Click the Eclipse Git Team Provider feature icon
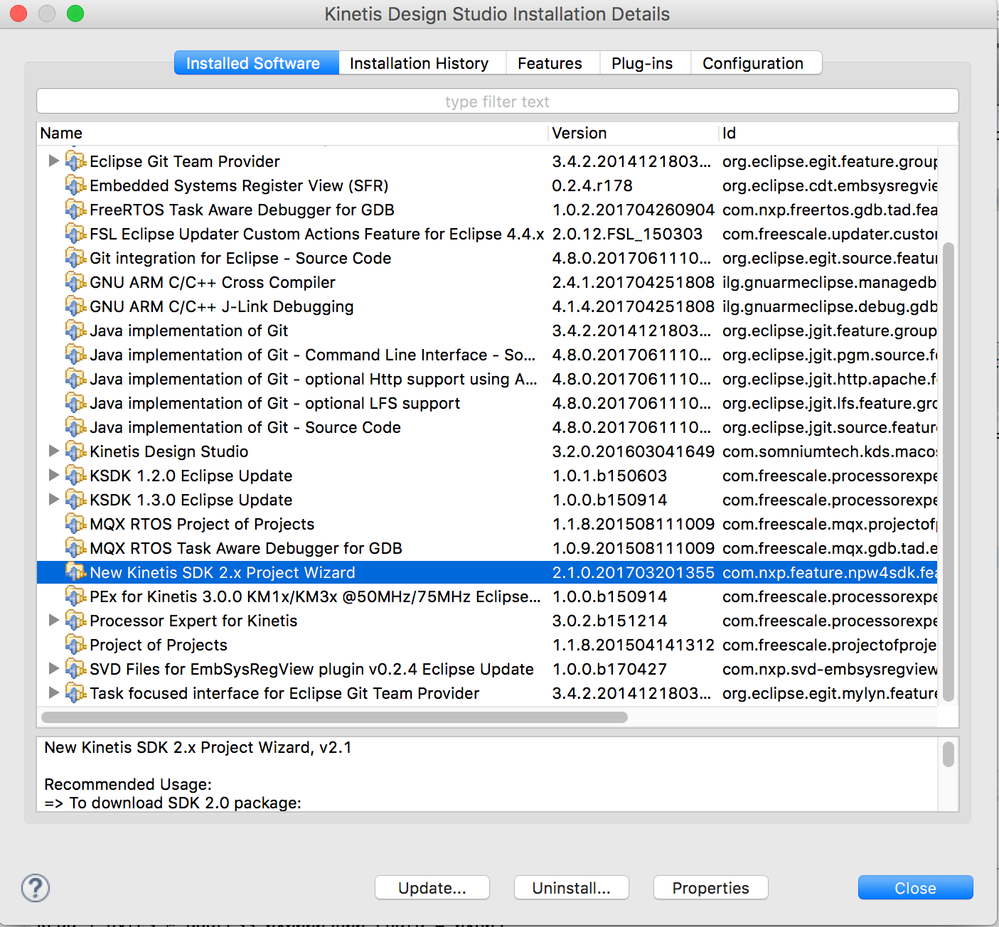 tap(75, 161)
